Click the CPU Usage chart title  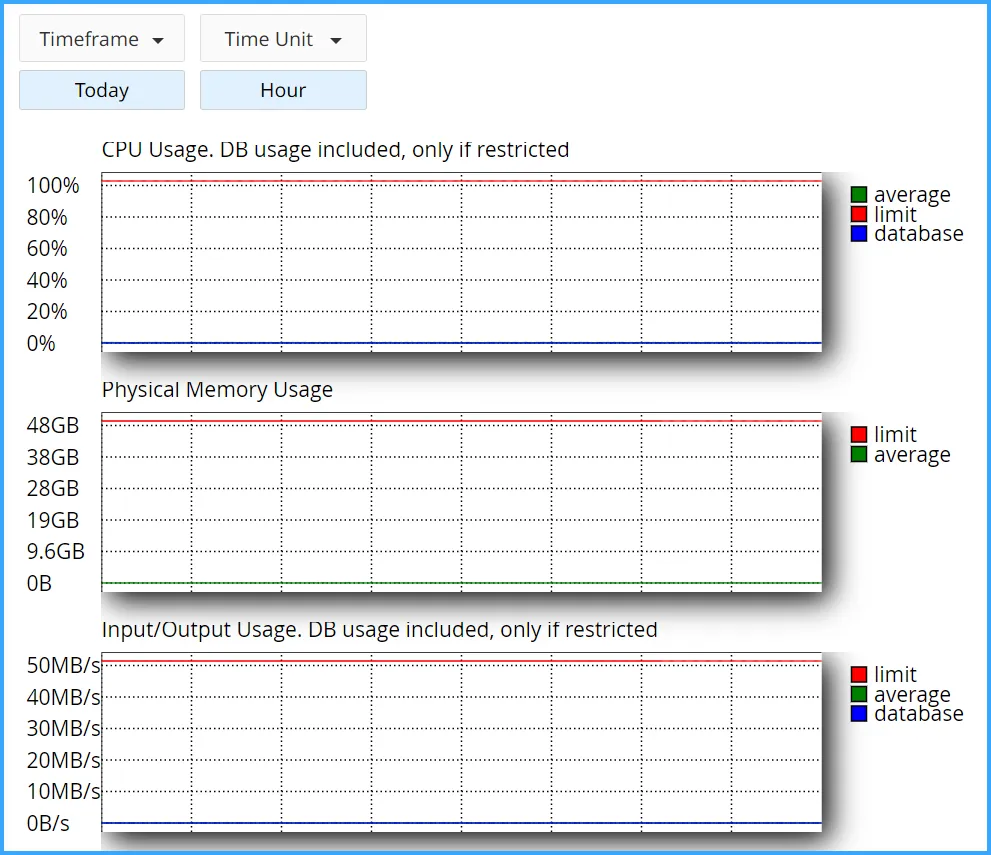(335, 150)
